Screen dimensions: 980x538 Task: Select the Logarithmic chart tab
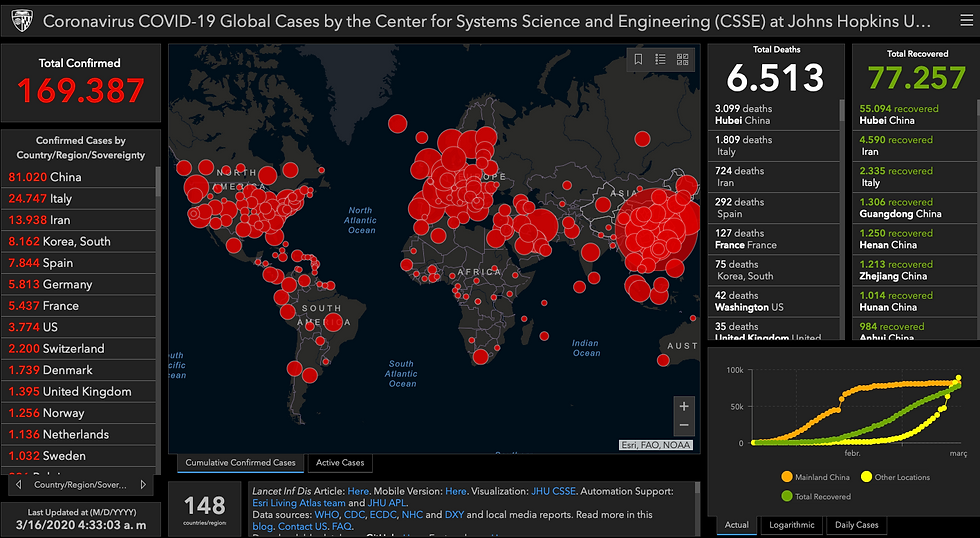pyautogui.click(x=791, y=525)
